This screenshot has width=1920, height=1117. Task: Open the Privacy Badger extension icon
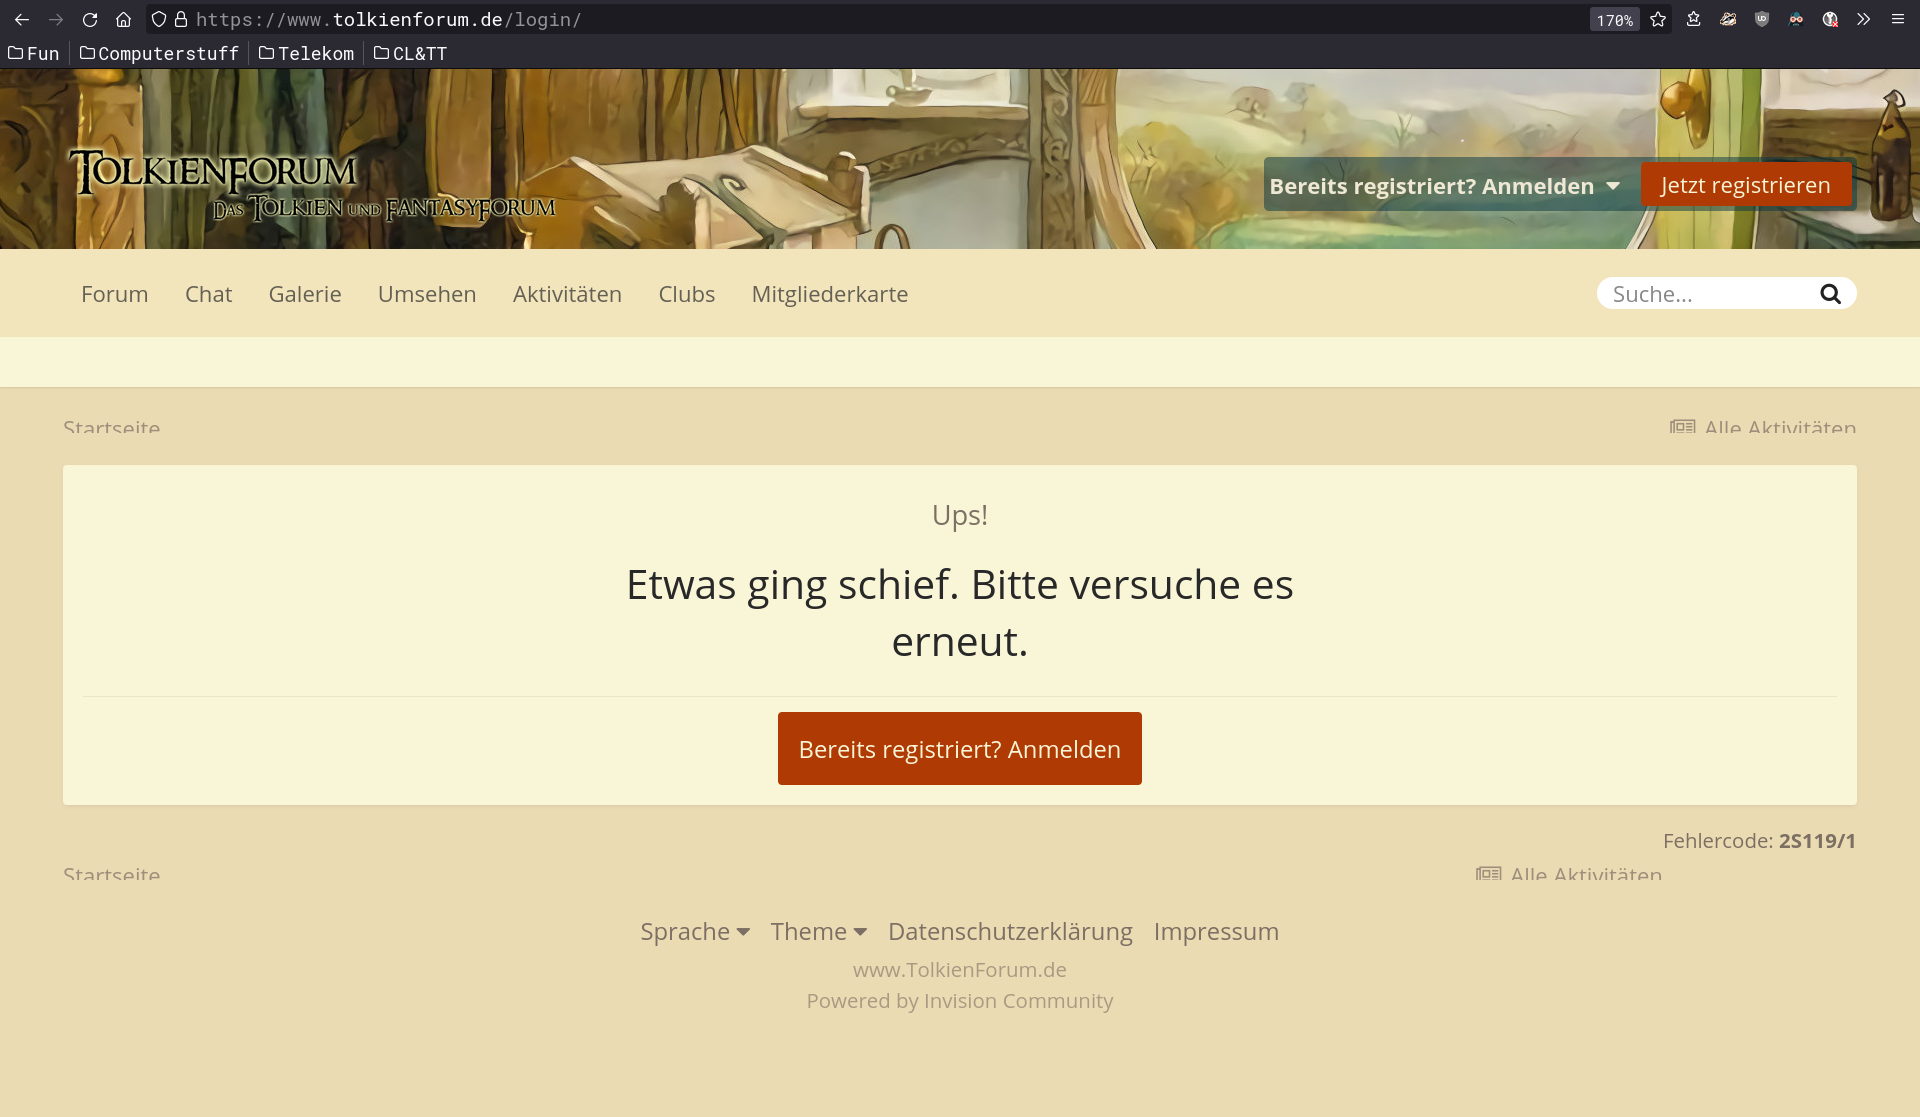tap(1728, 20)
